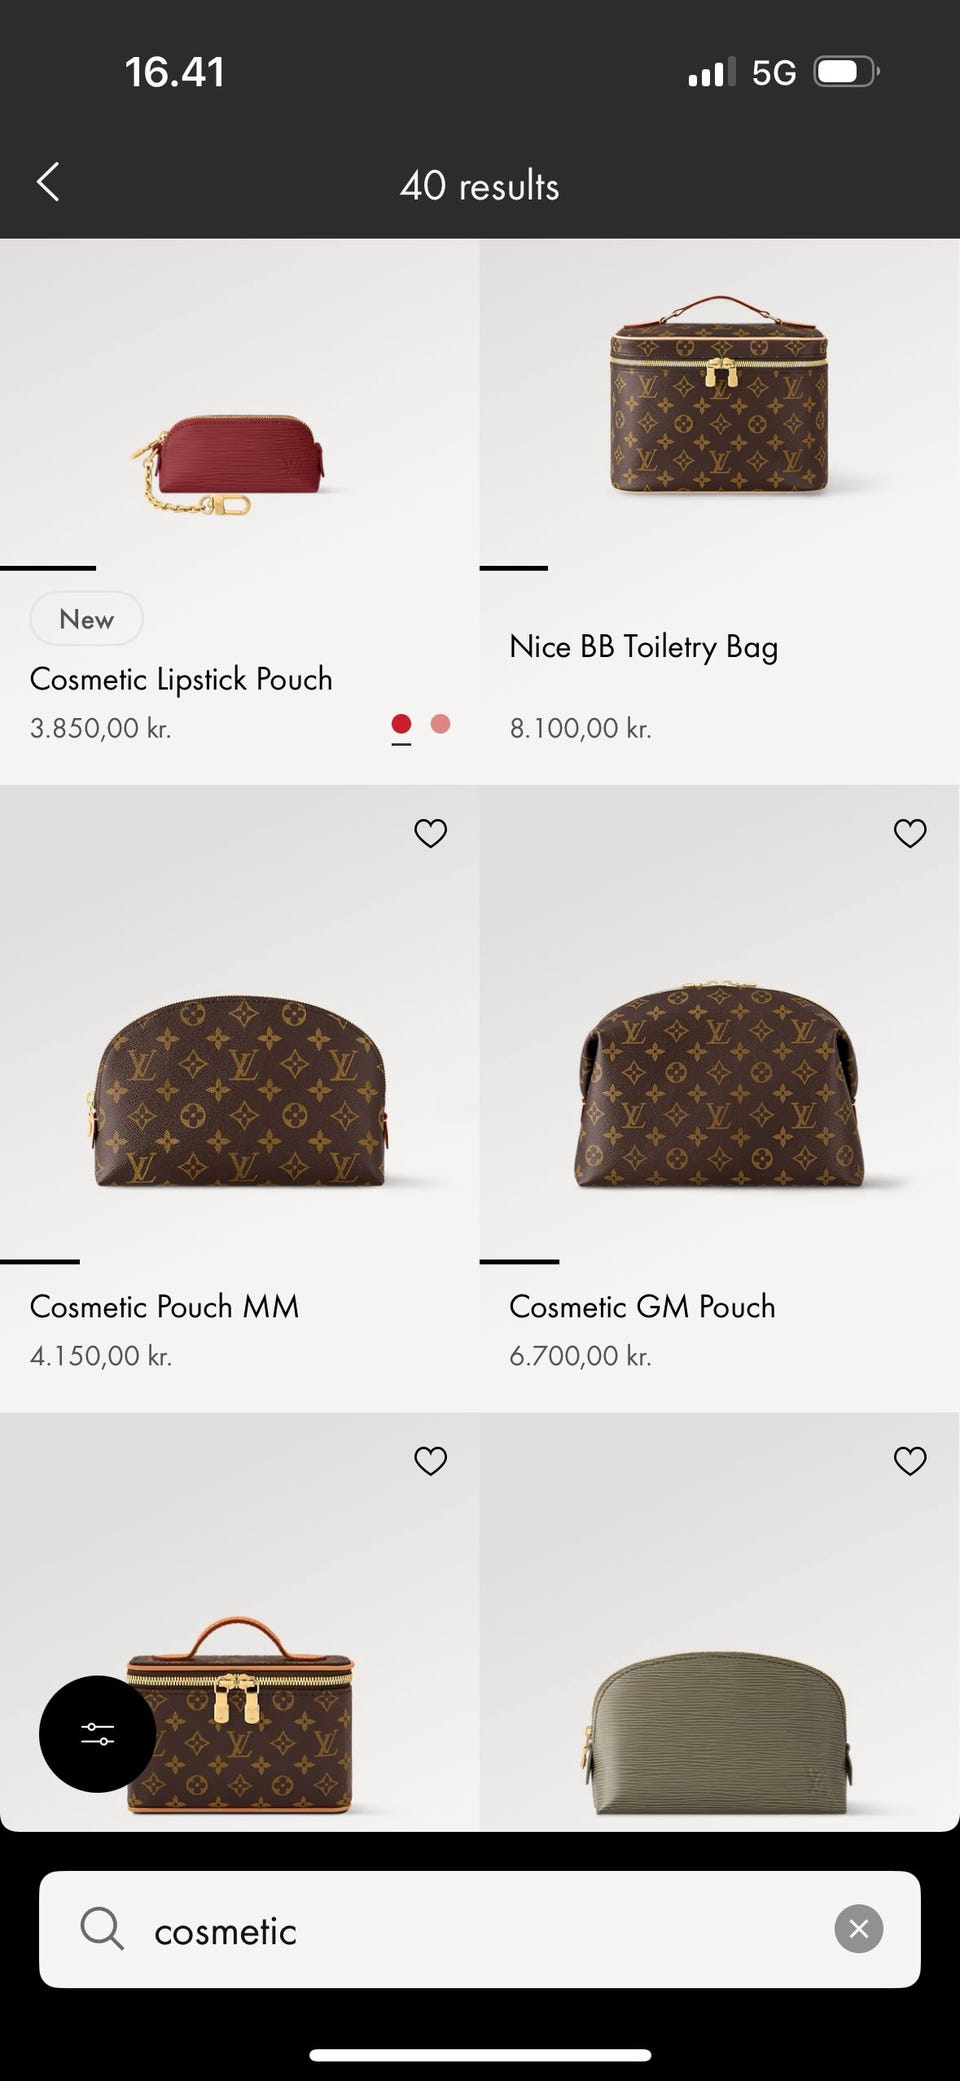
Task: Add green Epi pouch to wishlist
Action: [910, 1461]
